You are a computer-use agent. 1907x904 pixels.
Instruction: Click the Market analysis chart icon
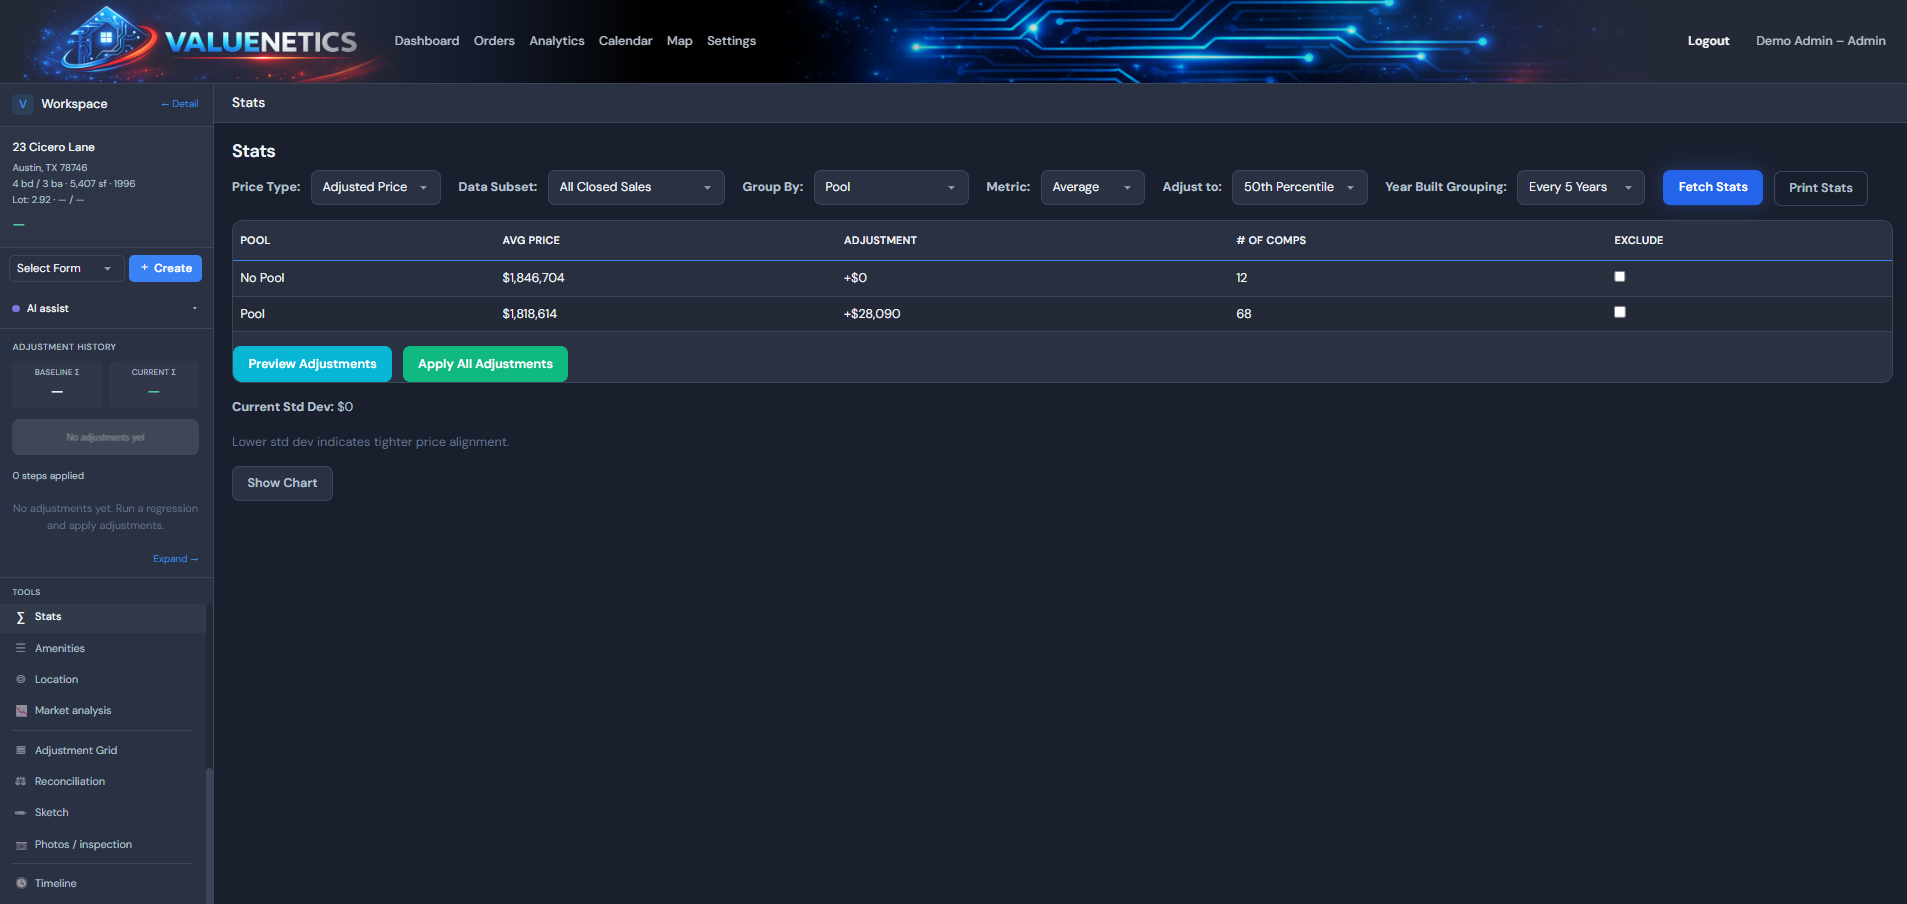(21, 711)
